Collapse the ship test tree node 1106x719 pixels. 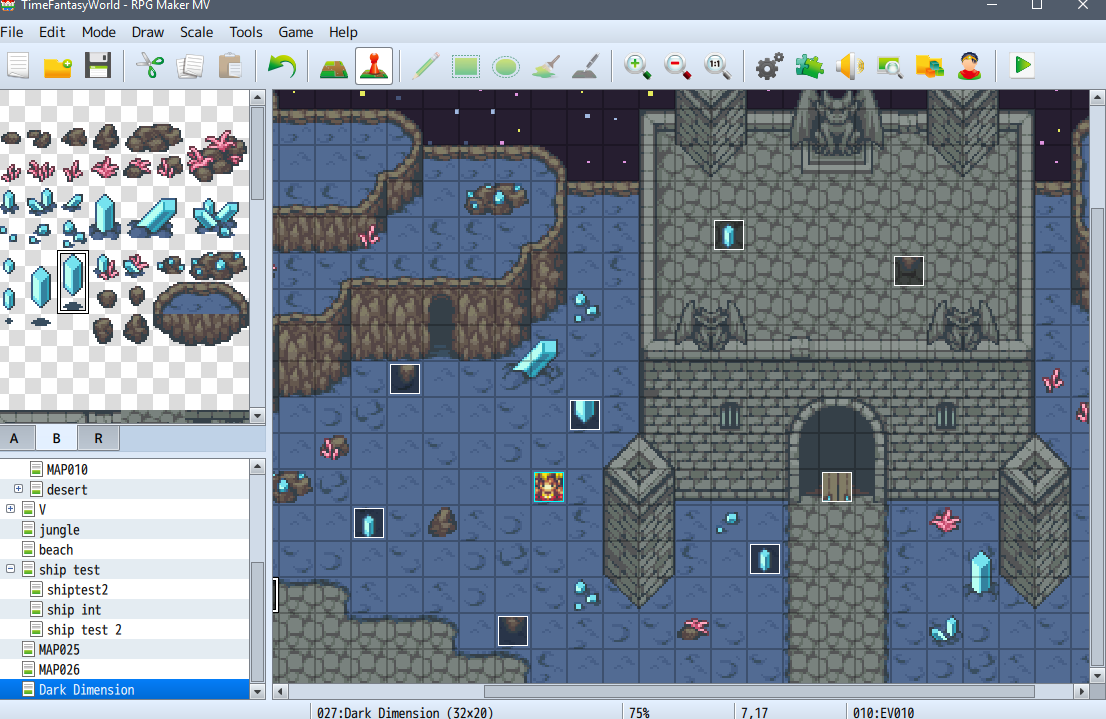point(11,569)
